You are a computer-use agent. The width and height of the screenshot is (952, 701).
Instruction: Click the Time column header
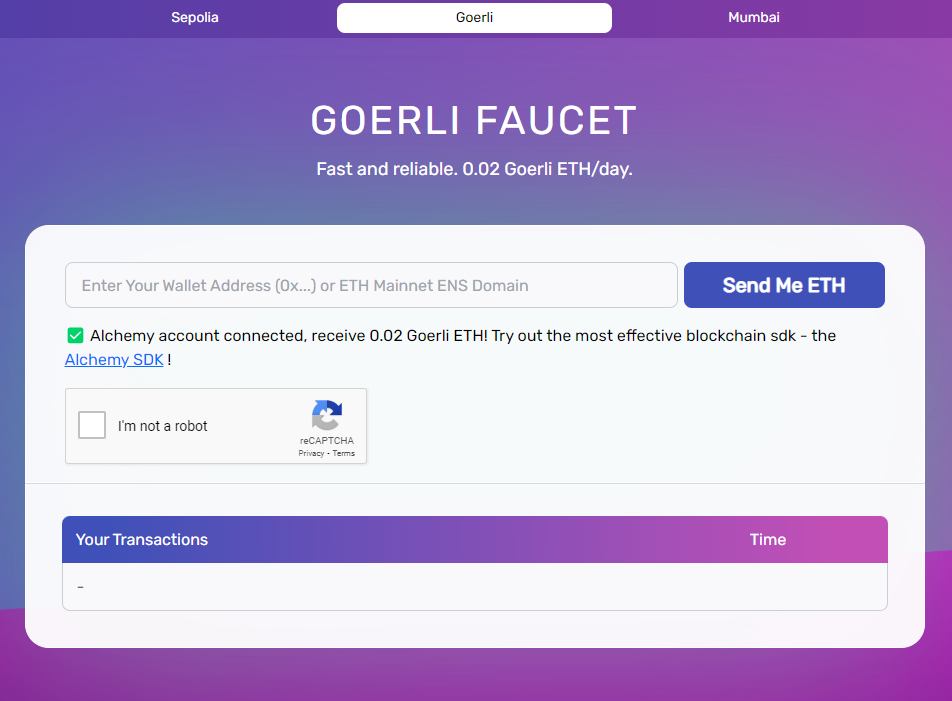(767, 540)
